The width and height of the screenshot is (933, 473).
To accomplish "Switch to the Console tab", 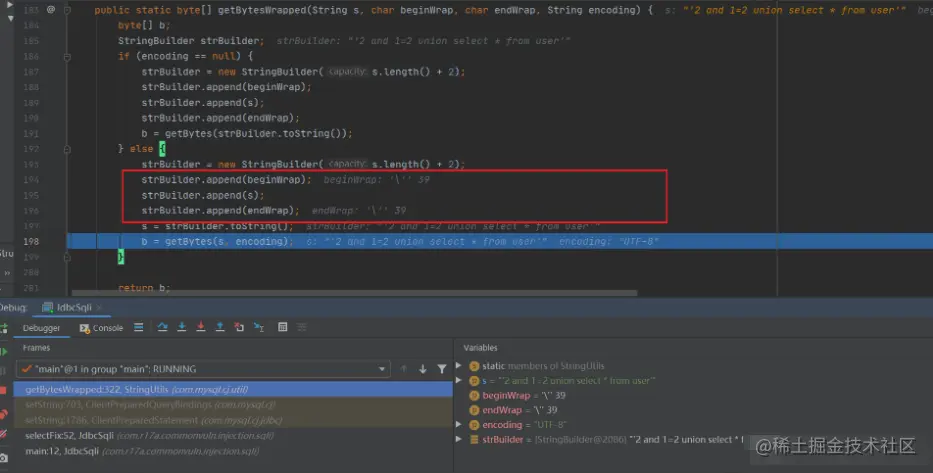I will coord(102,328).
